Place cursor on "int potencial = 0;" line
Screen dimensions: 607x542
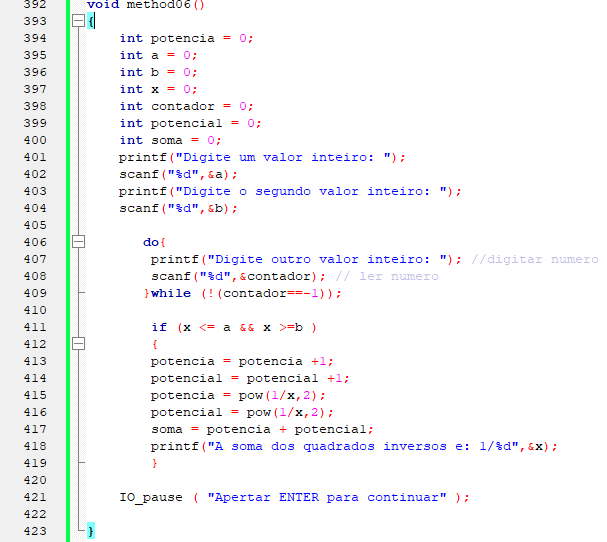coord(190,123)
